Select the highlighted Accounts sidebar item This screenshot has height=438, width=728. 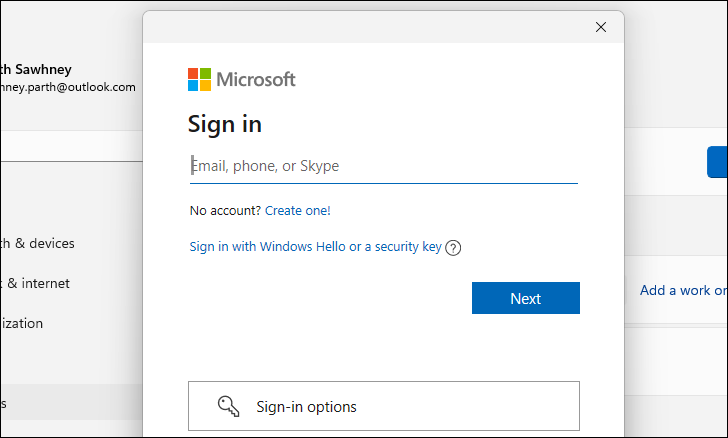tap(71, 402)
